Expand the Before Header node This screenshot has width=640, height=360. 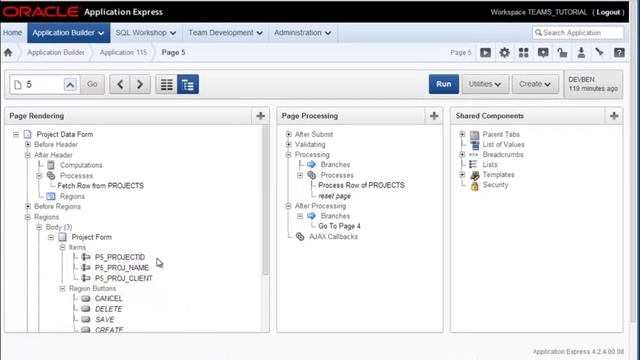28,144
